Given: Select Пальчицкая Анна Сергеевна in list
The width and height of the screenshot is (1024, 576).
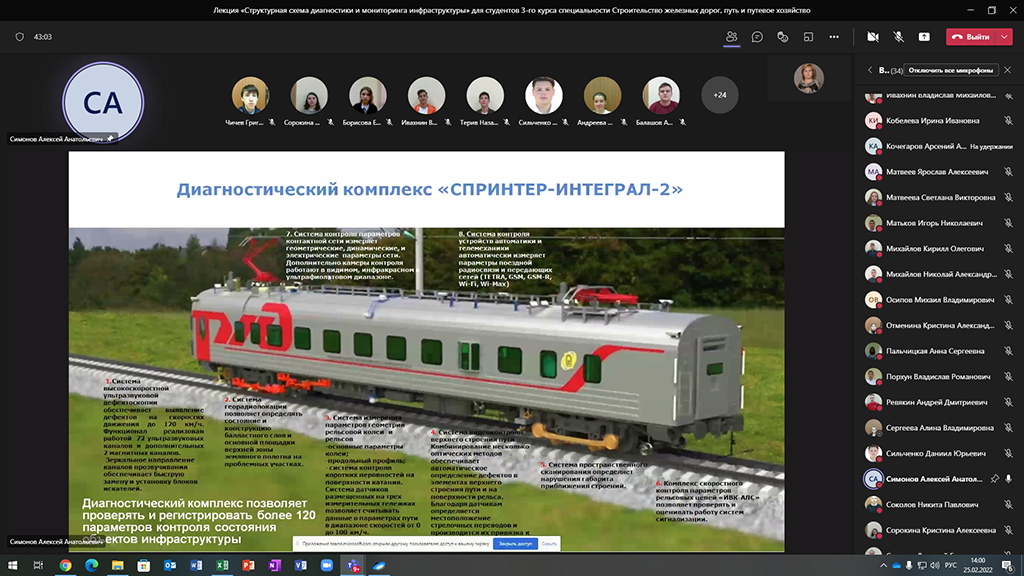Looking at the screenshot, I should pos(938,351).
